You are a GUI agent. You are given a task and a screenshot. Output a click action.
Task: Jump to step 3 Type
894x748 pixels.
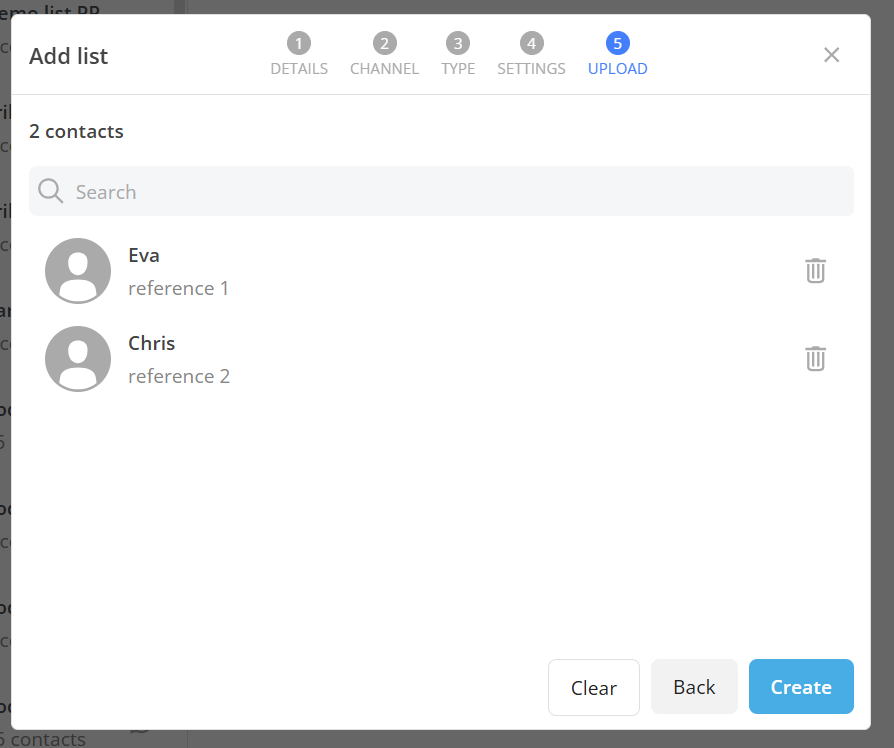pos(458,55)
